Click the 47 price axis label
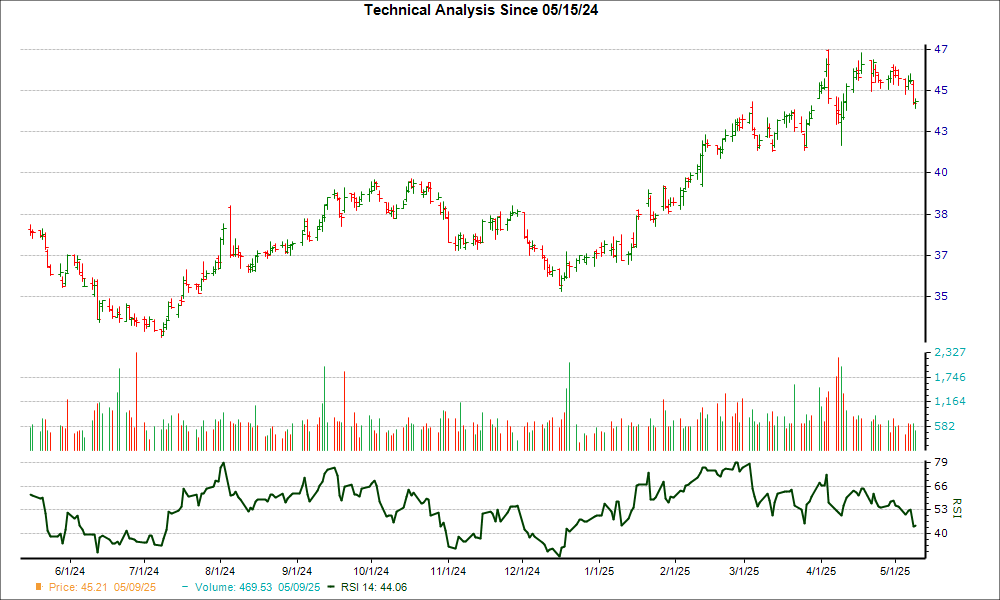This screenshot has height=600, width=1000. click(x=941, y=49)
